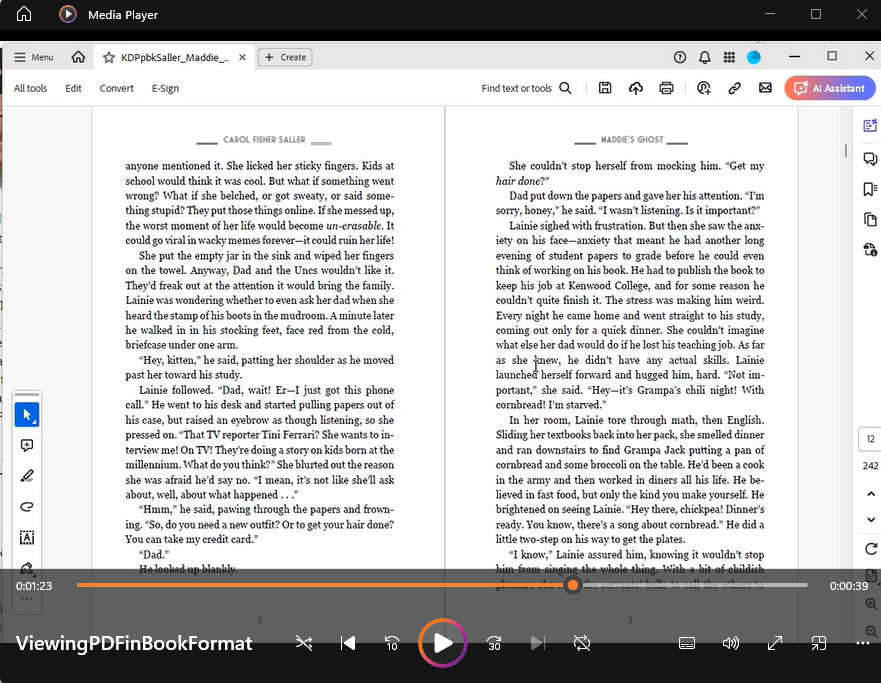
Task: Choose the sign/fill pen tool
Action: (x=27, y=567)
